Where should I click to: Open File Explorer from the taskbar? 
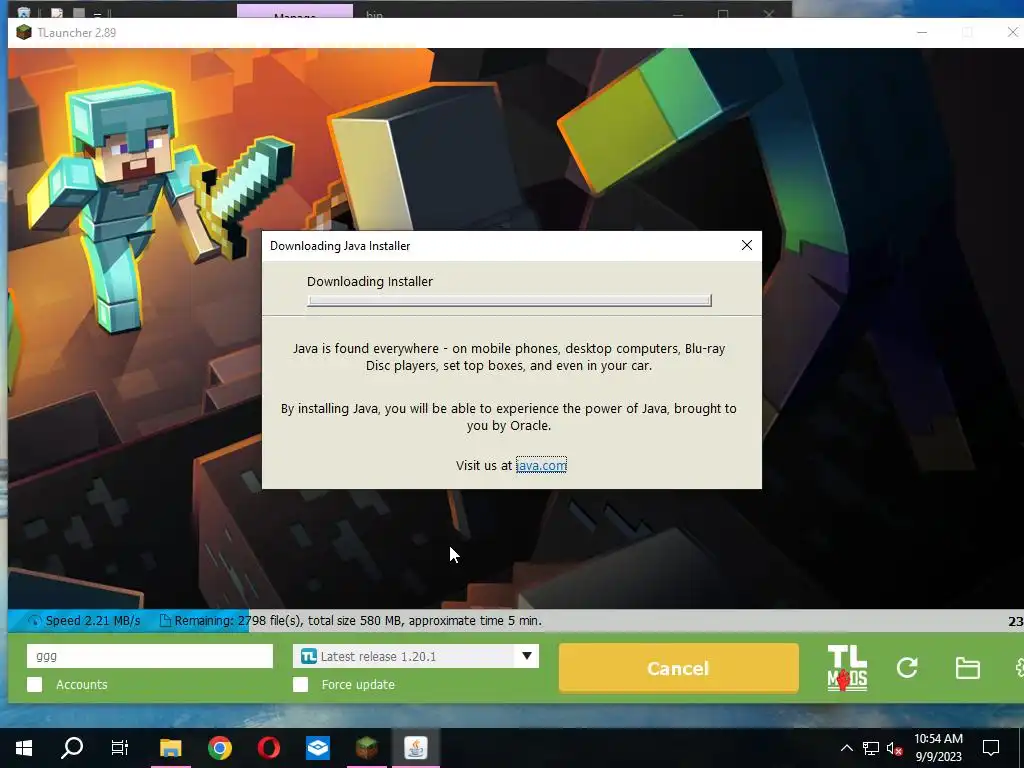point(170,748)
